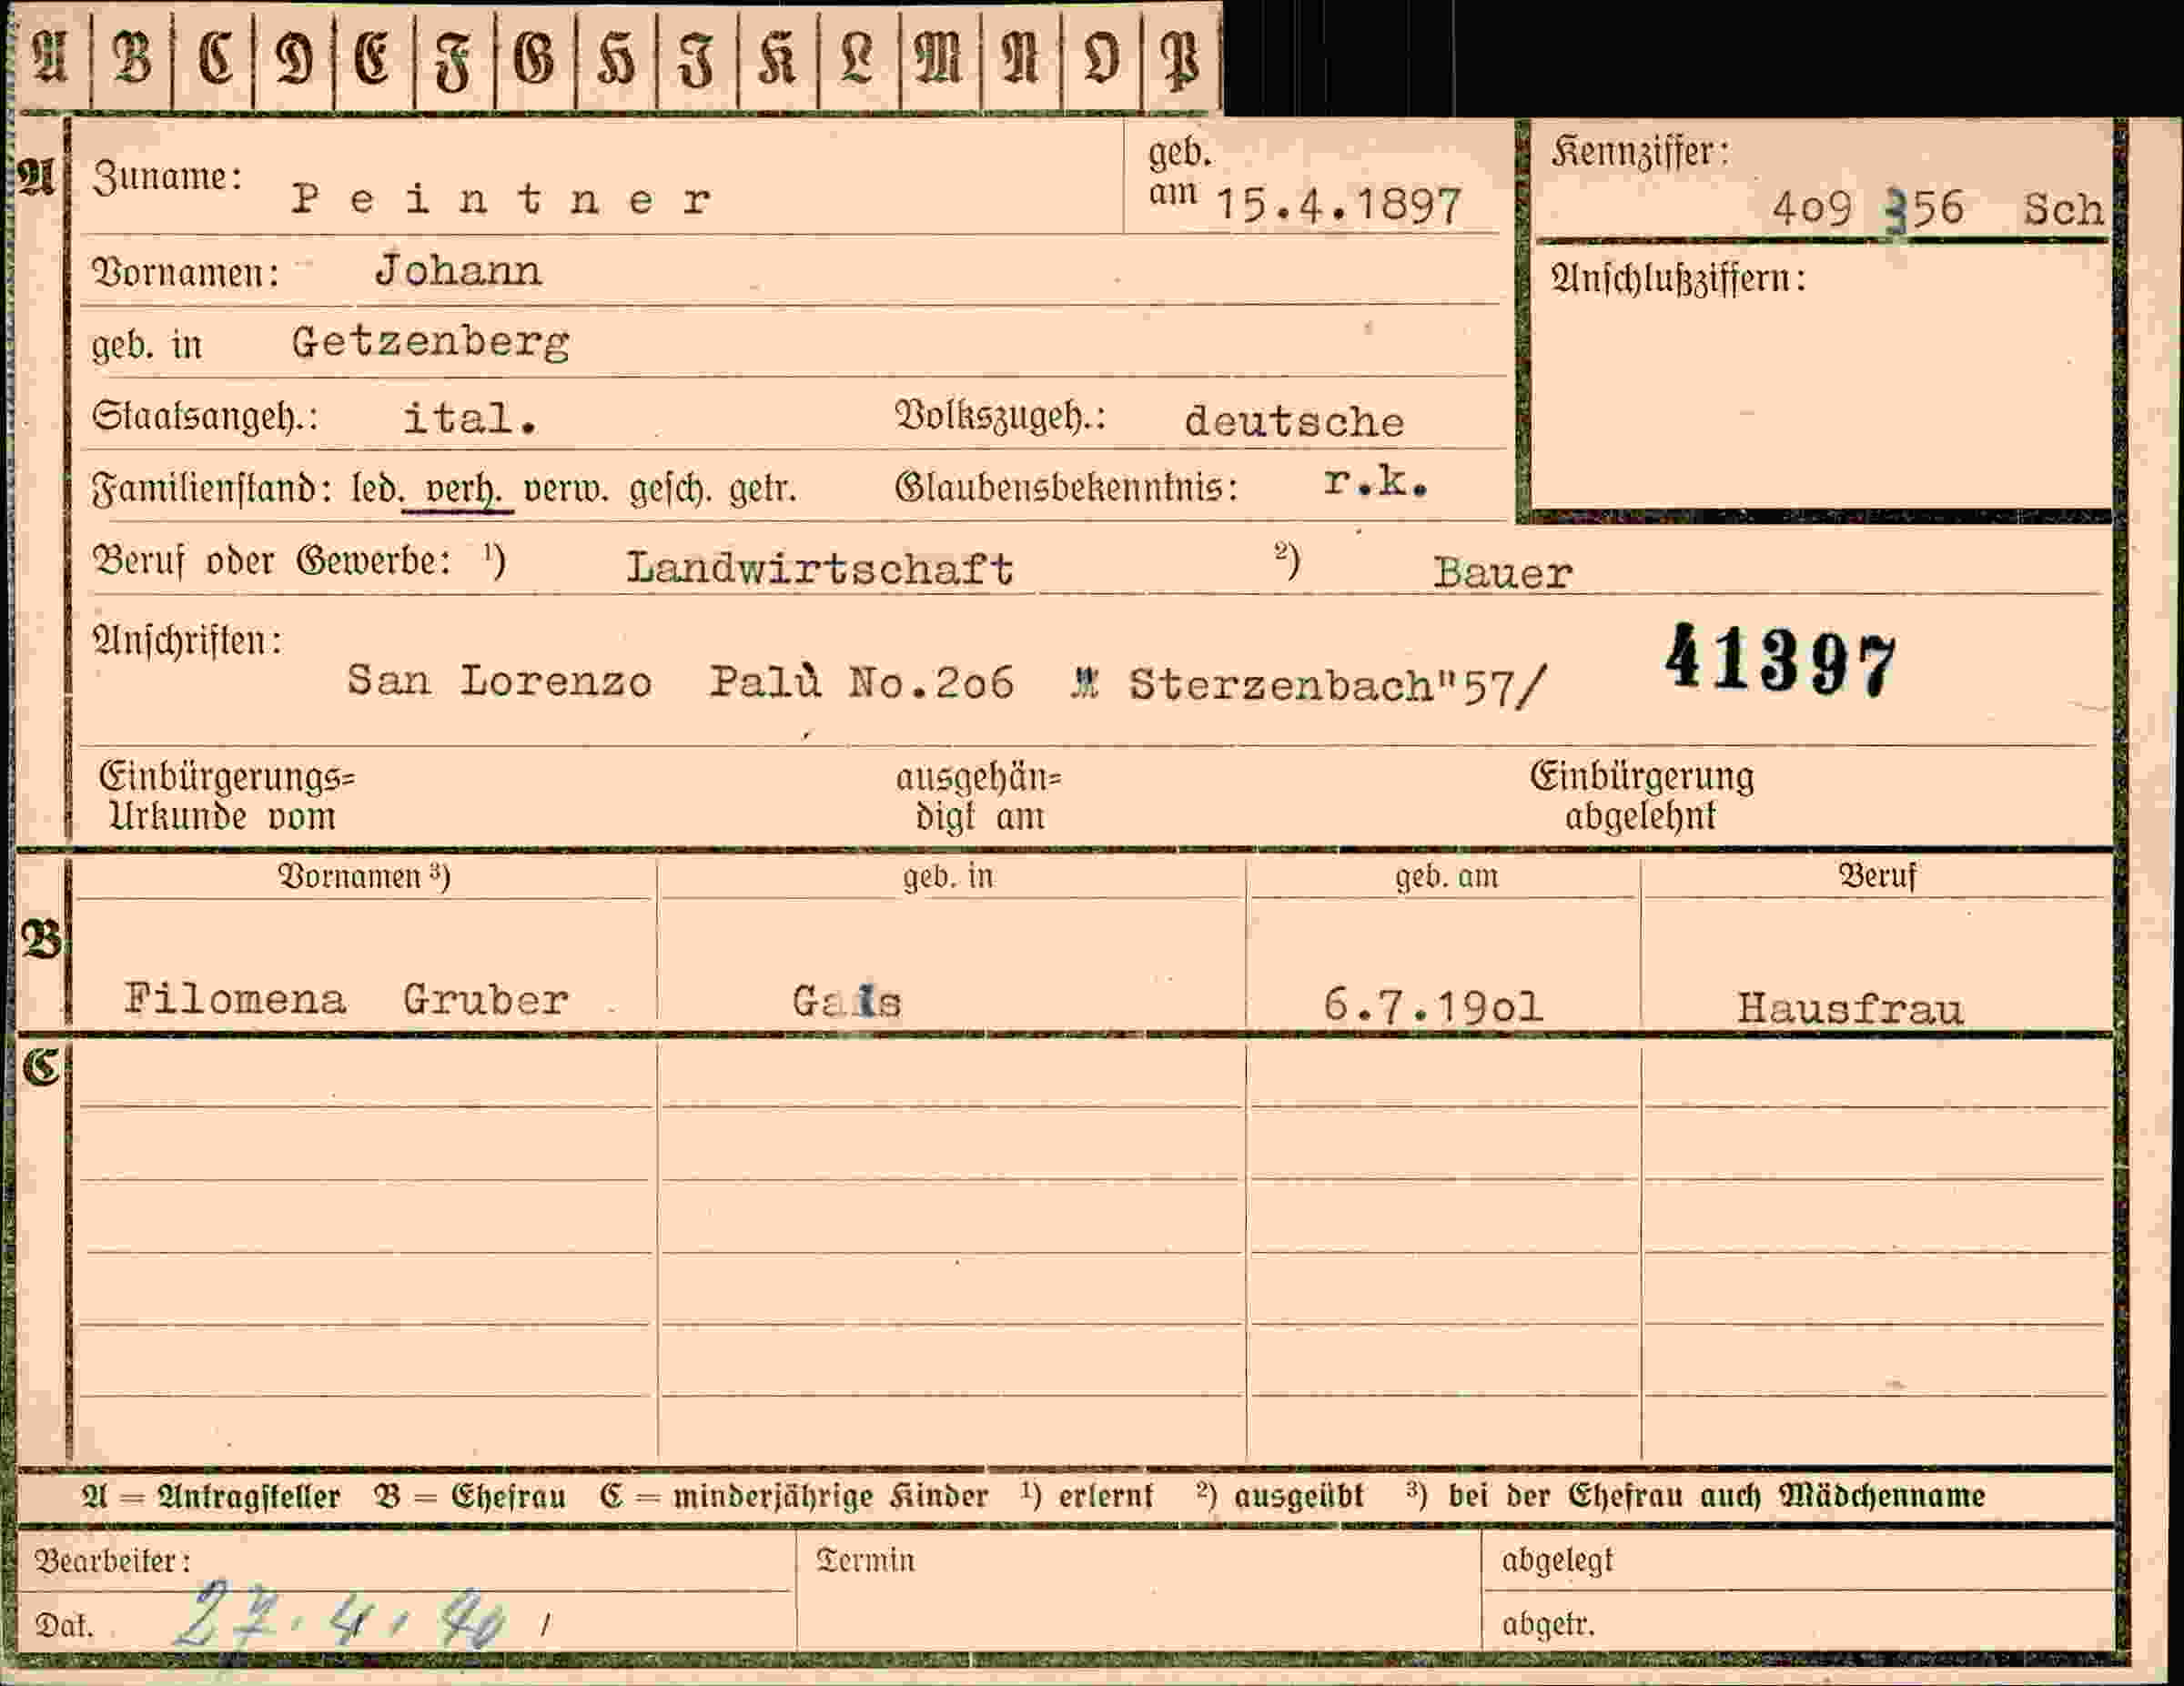Click the "Bearbeiter:" label
This screenshot has height=1686, width=2184.
click(x=112, y=1560)
